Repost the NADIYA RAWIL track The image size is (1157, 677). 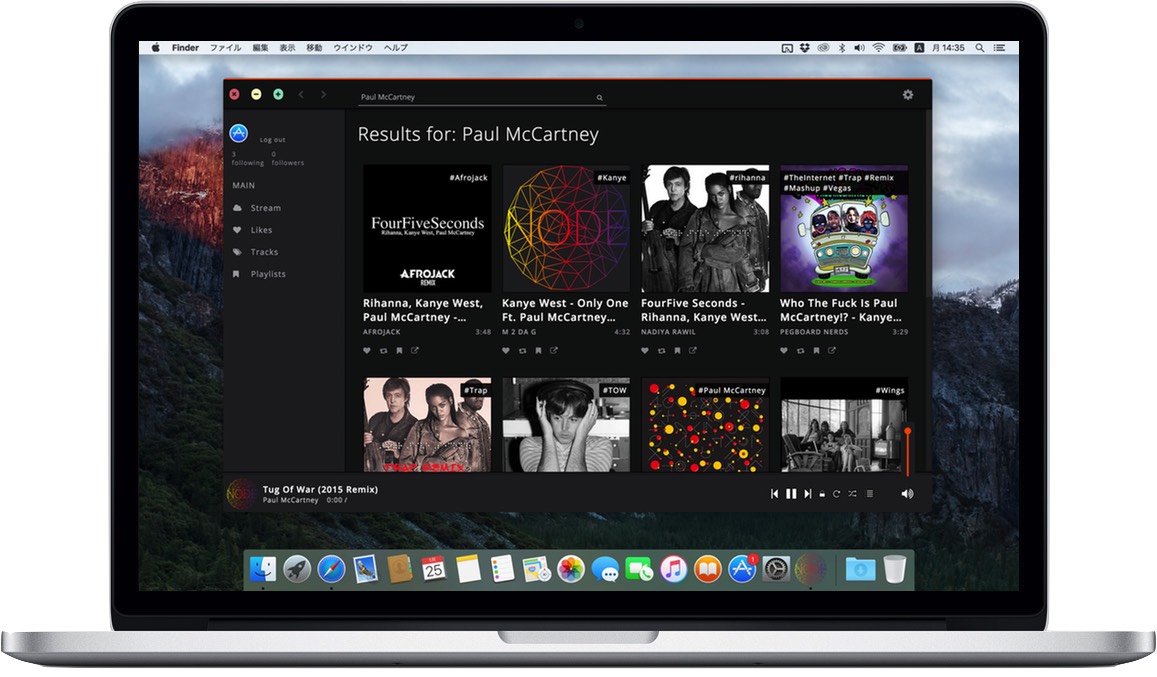click(x=661, y=351)
